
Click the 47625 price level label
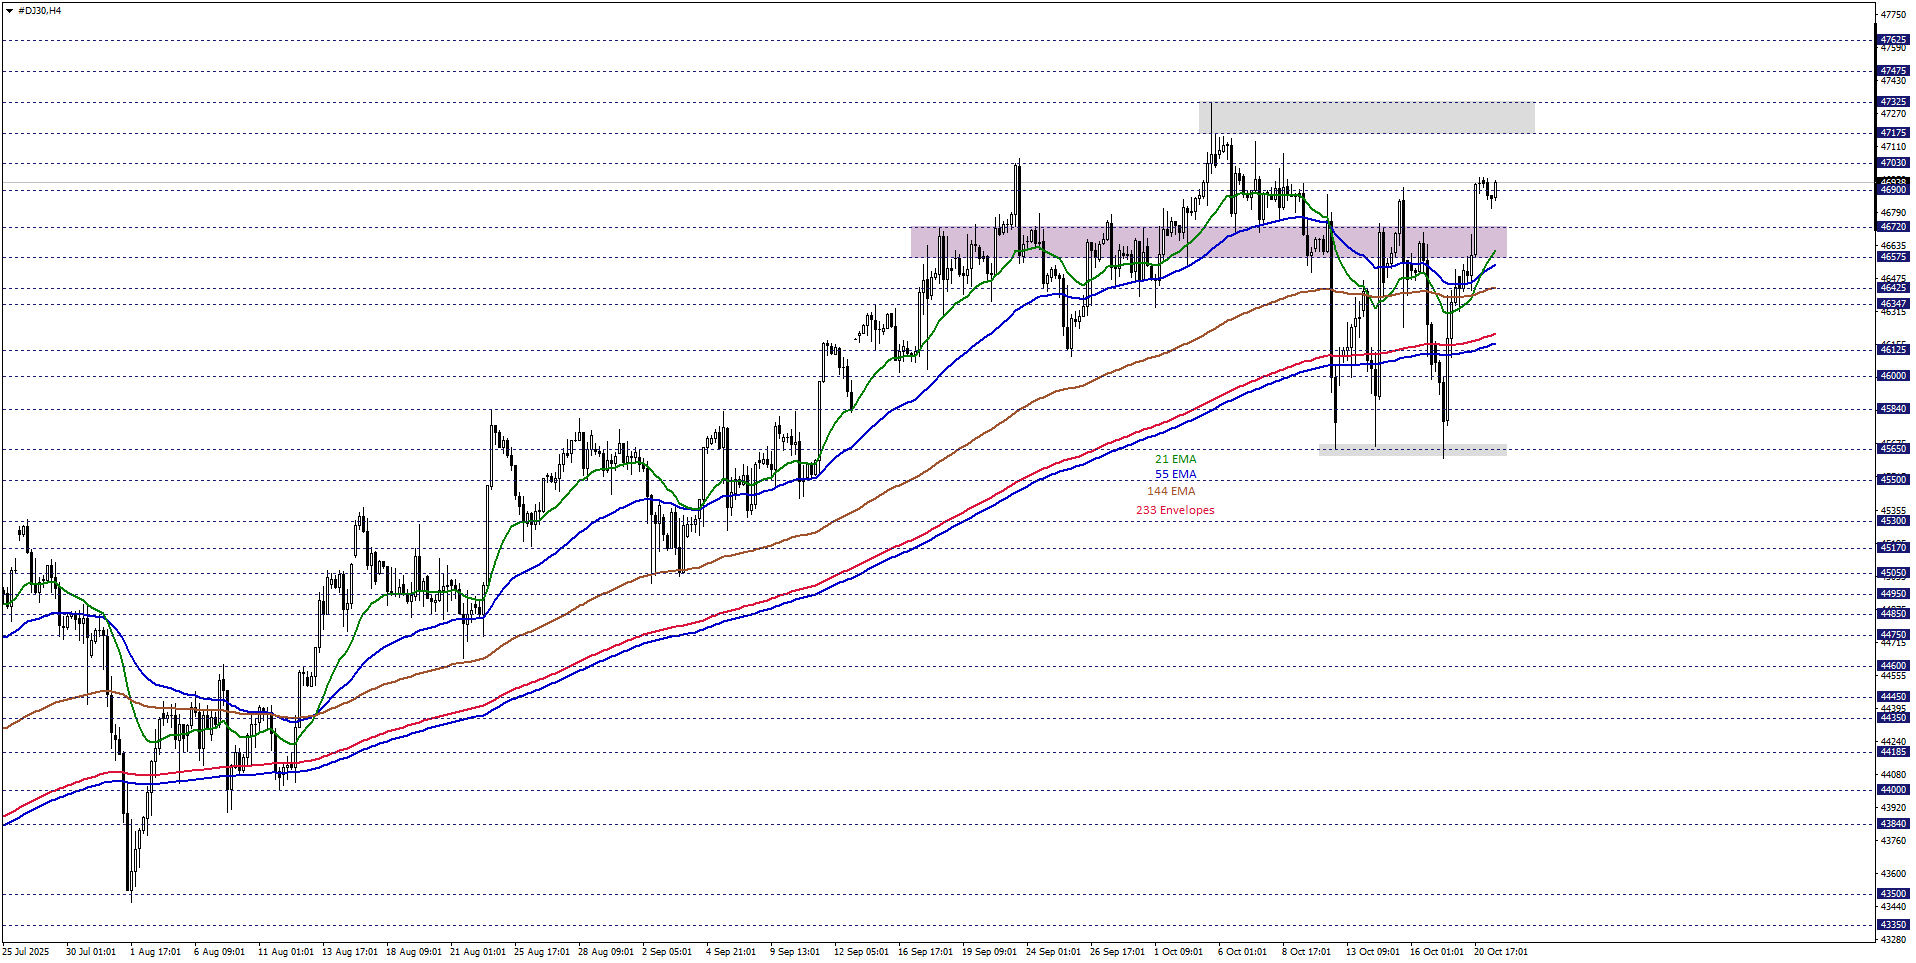point(1893,41)
